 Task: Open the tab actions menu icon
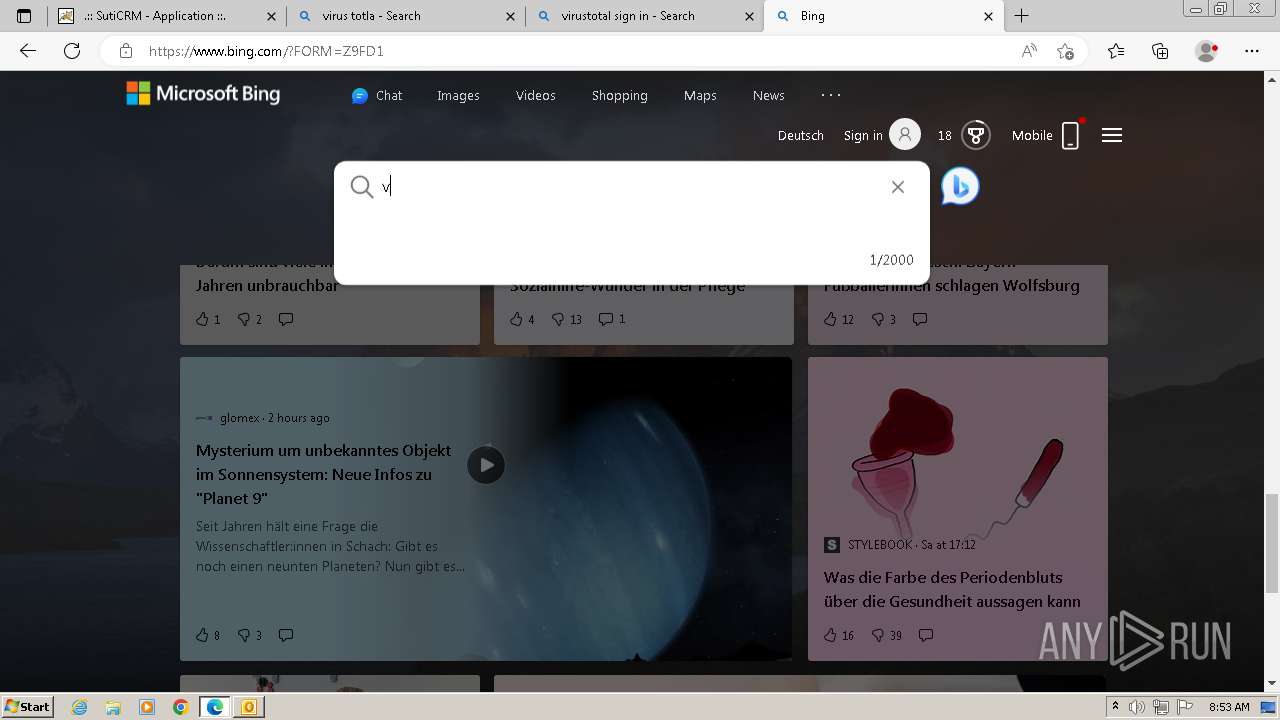coord(24,16)
